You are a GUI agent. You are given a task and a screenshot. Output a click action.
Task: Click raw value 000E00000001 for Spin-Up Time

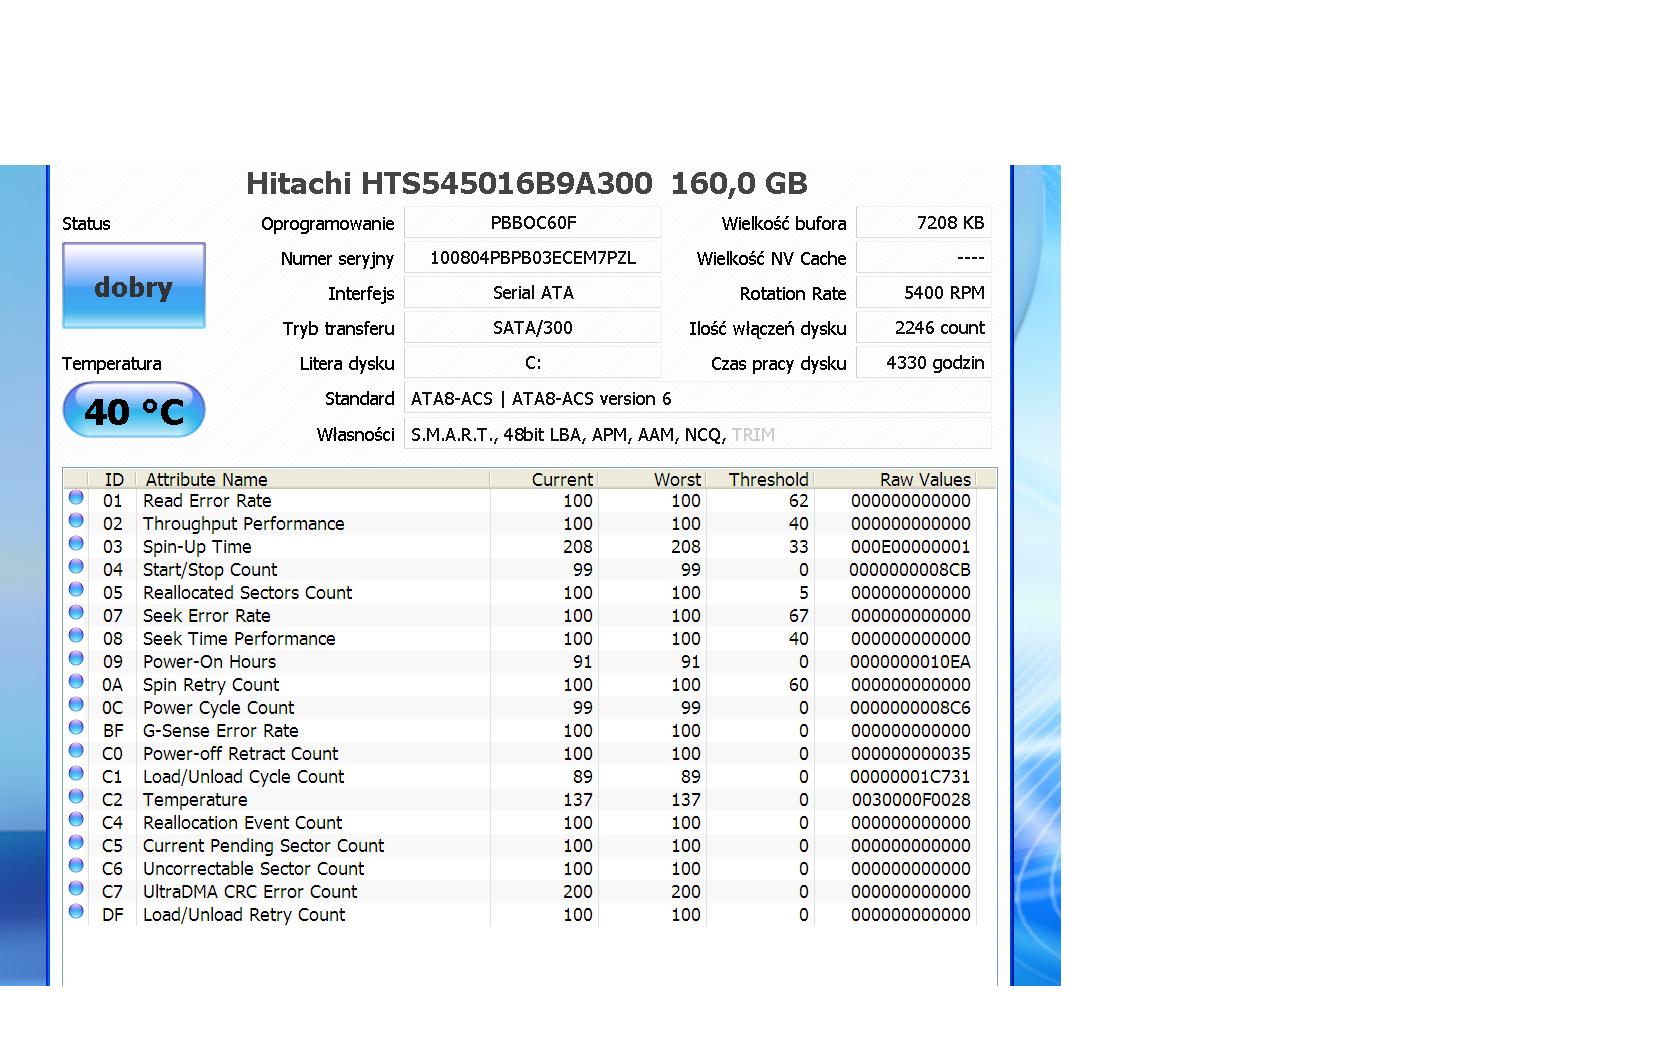pos(911,546)
